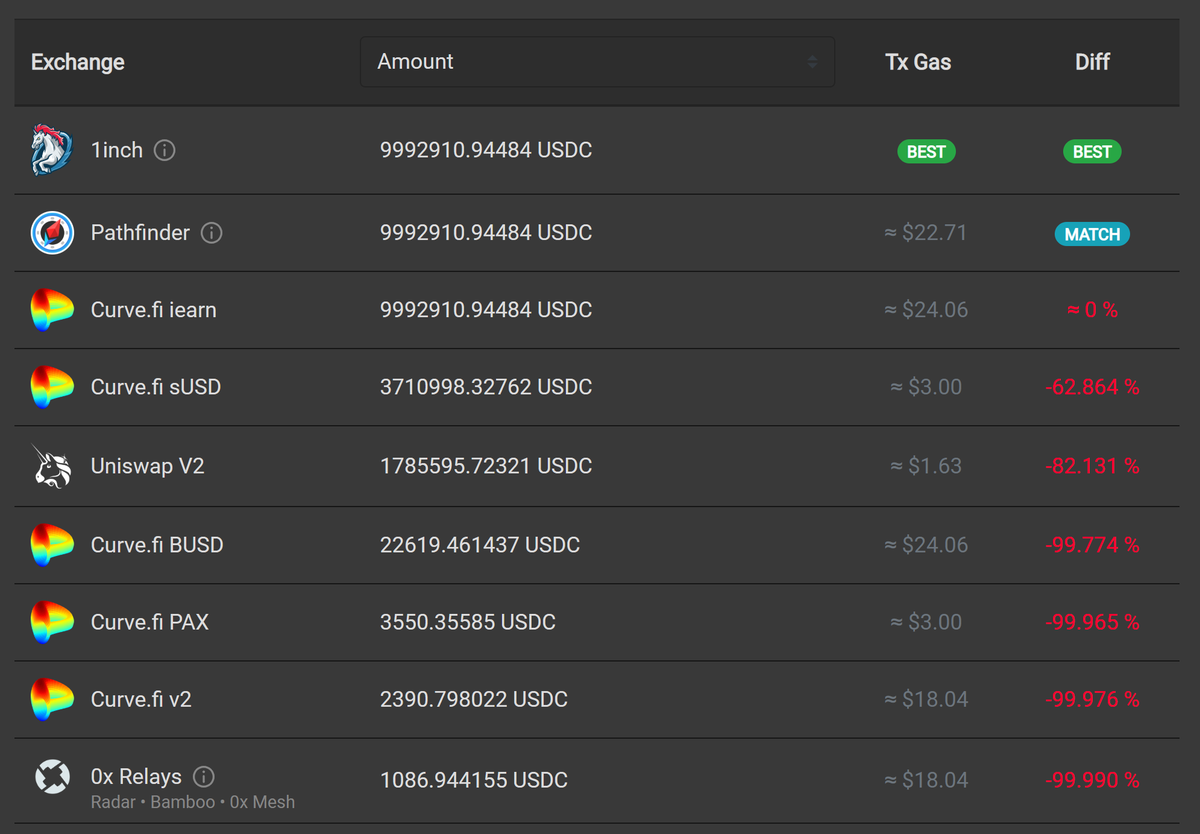Viewport: 1200px width, 834px height.
Task: Click the Tx Gas column header
Action: tap(918, 62)
